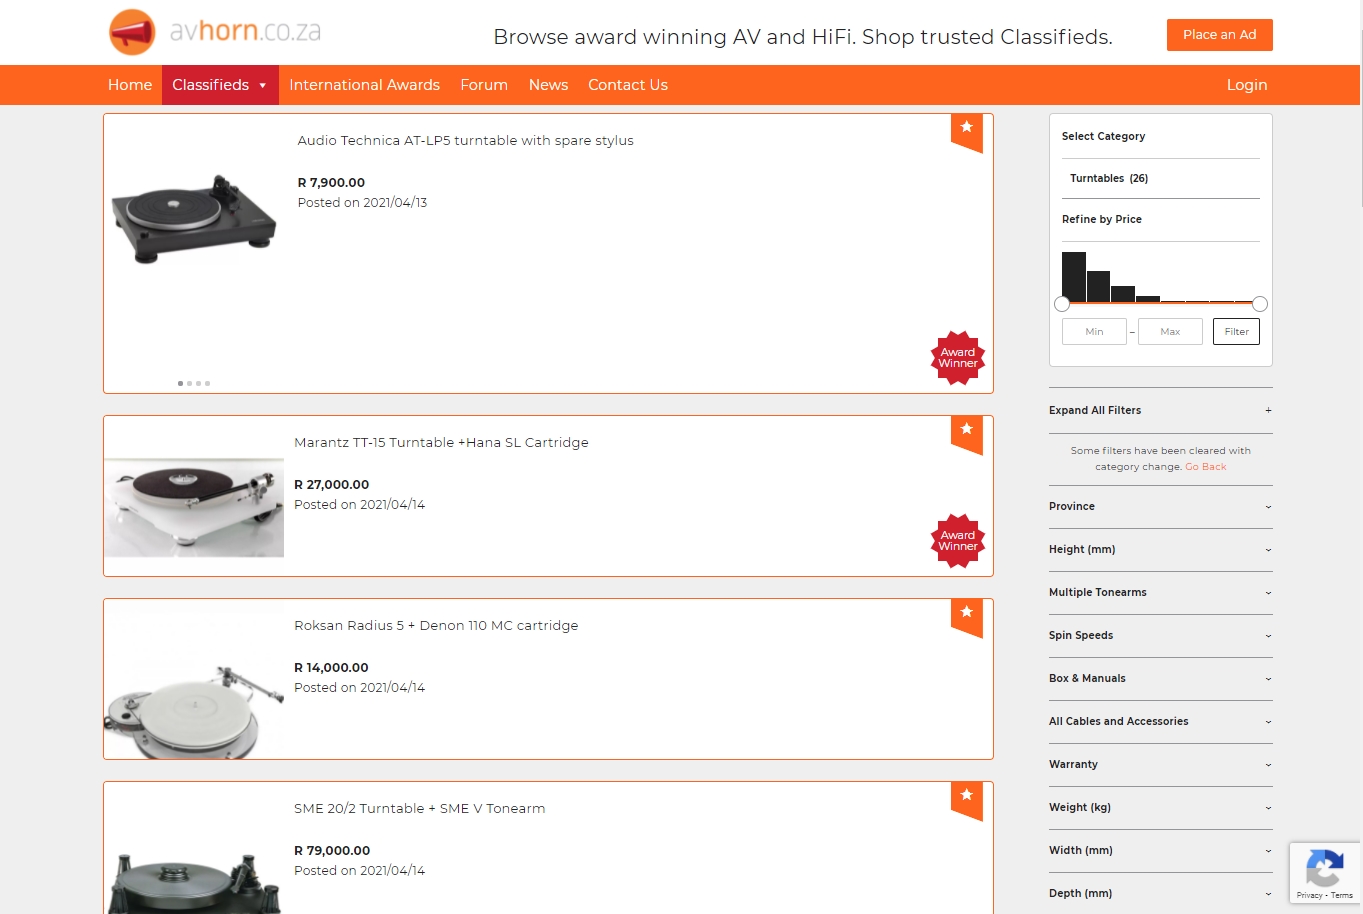
Task: Click the star ribbon on Roksan Radius 5 listing
Action: coord(966,617)
